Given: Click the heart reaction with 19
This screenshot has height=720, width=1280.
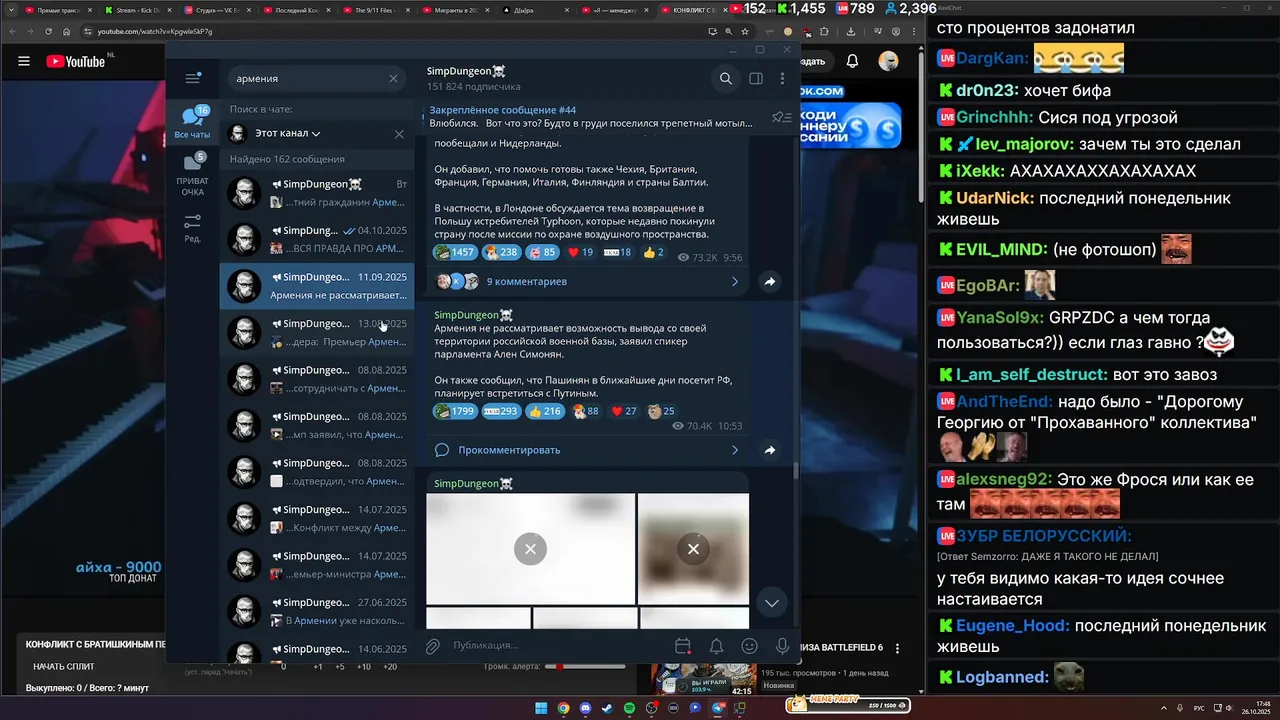Looking at the screenshot, I should [579, 252].
